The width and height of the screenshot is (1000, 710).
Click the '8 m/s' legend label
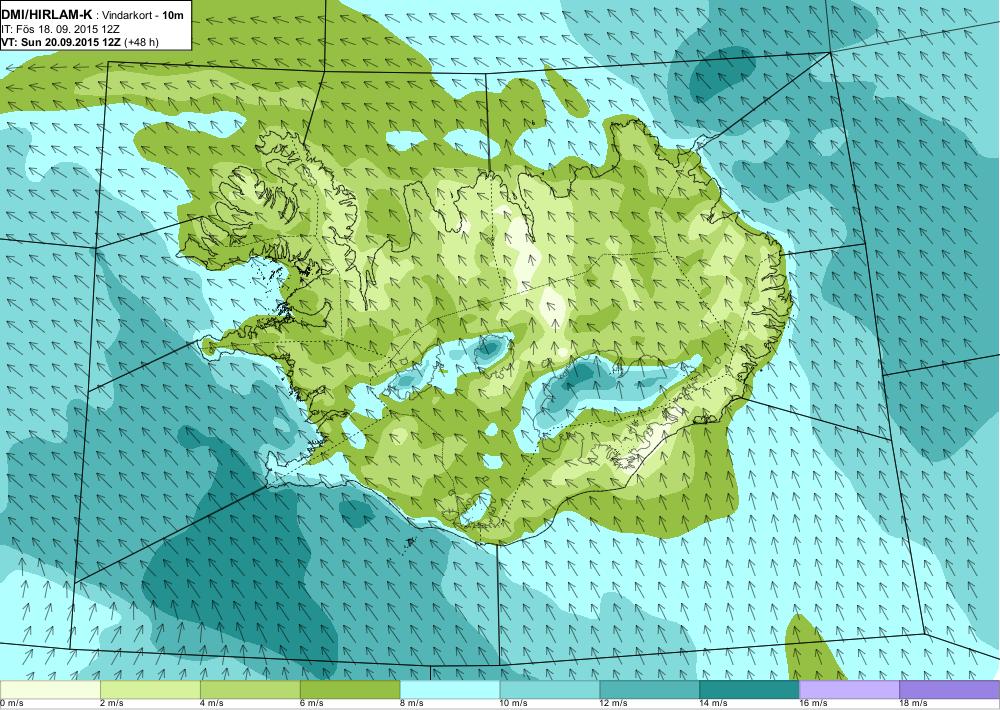pos(412,704)
